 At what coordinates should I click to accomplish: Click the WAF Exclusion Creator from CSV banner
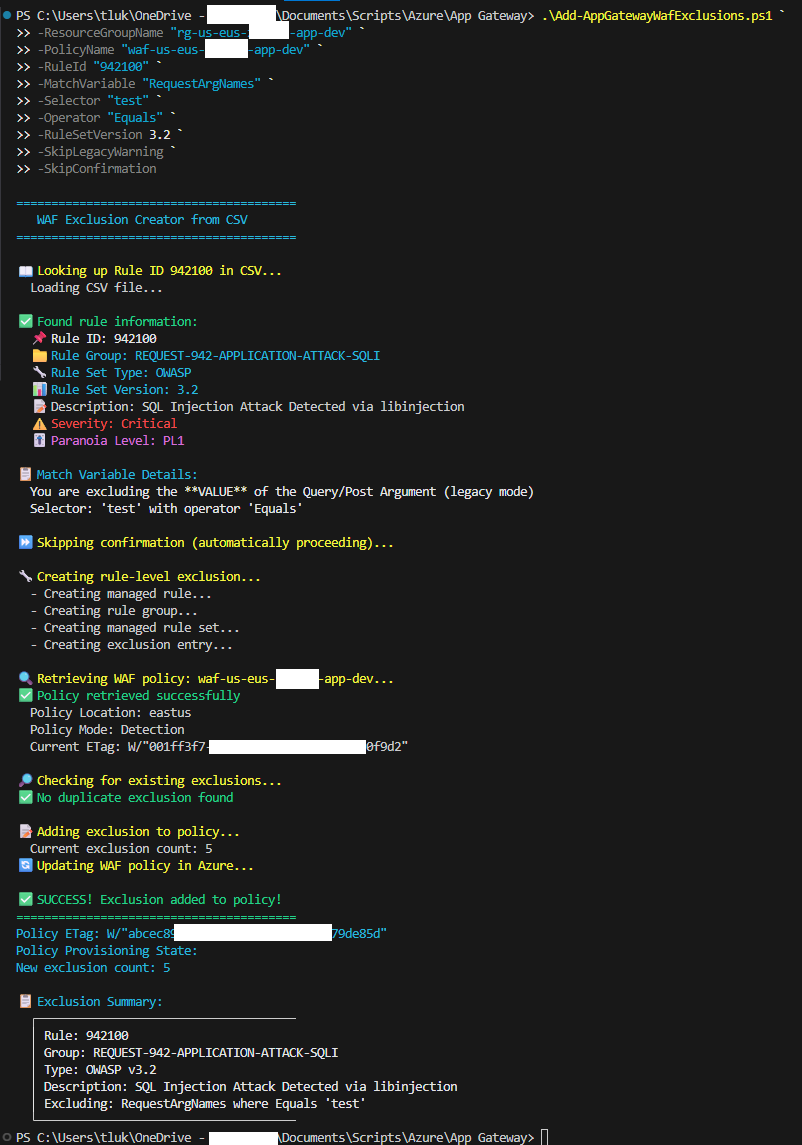pos(142,220)
